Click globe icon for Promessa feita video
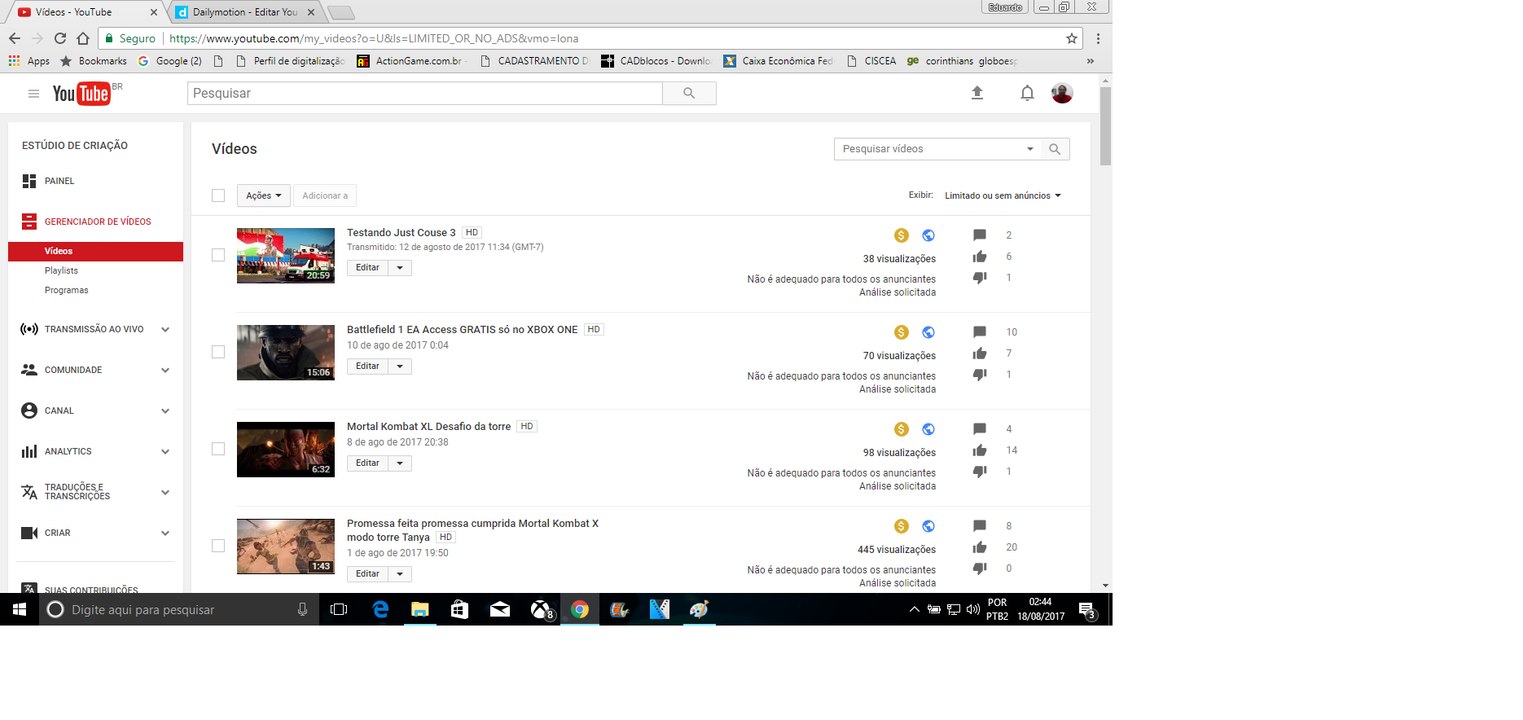Screen dimensions: 1523x720 tap(928, 526)
